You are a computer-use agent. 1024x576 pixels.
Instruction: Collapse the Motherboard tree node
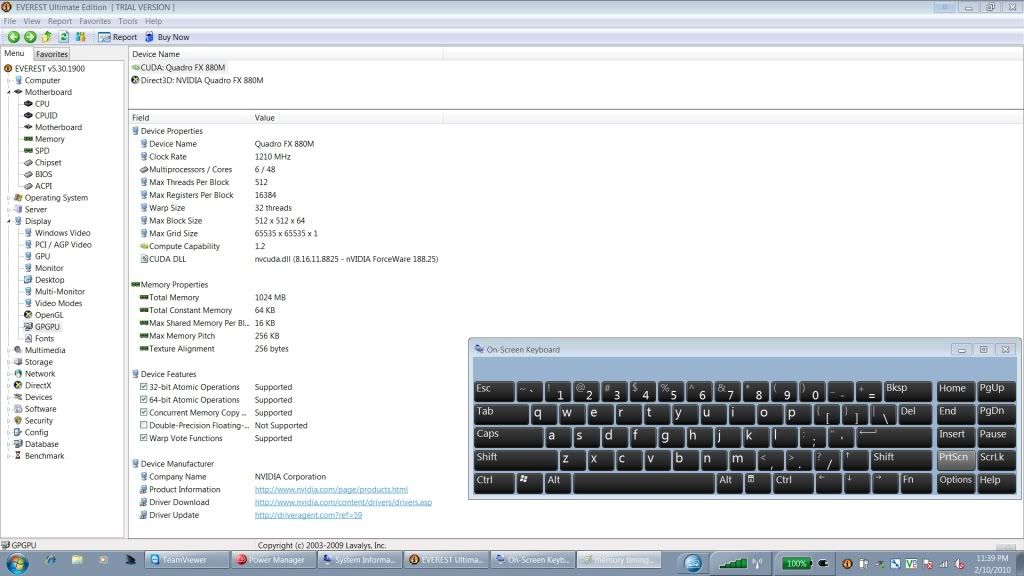point(8,93)
